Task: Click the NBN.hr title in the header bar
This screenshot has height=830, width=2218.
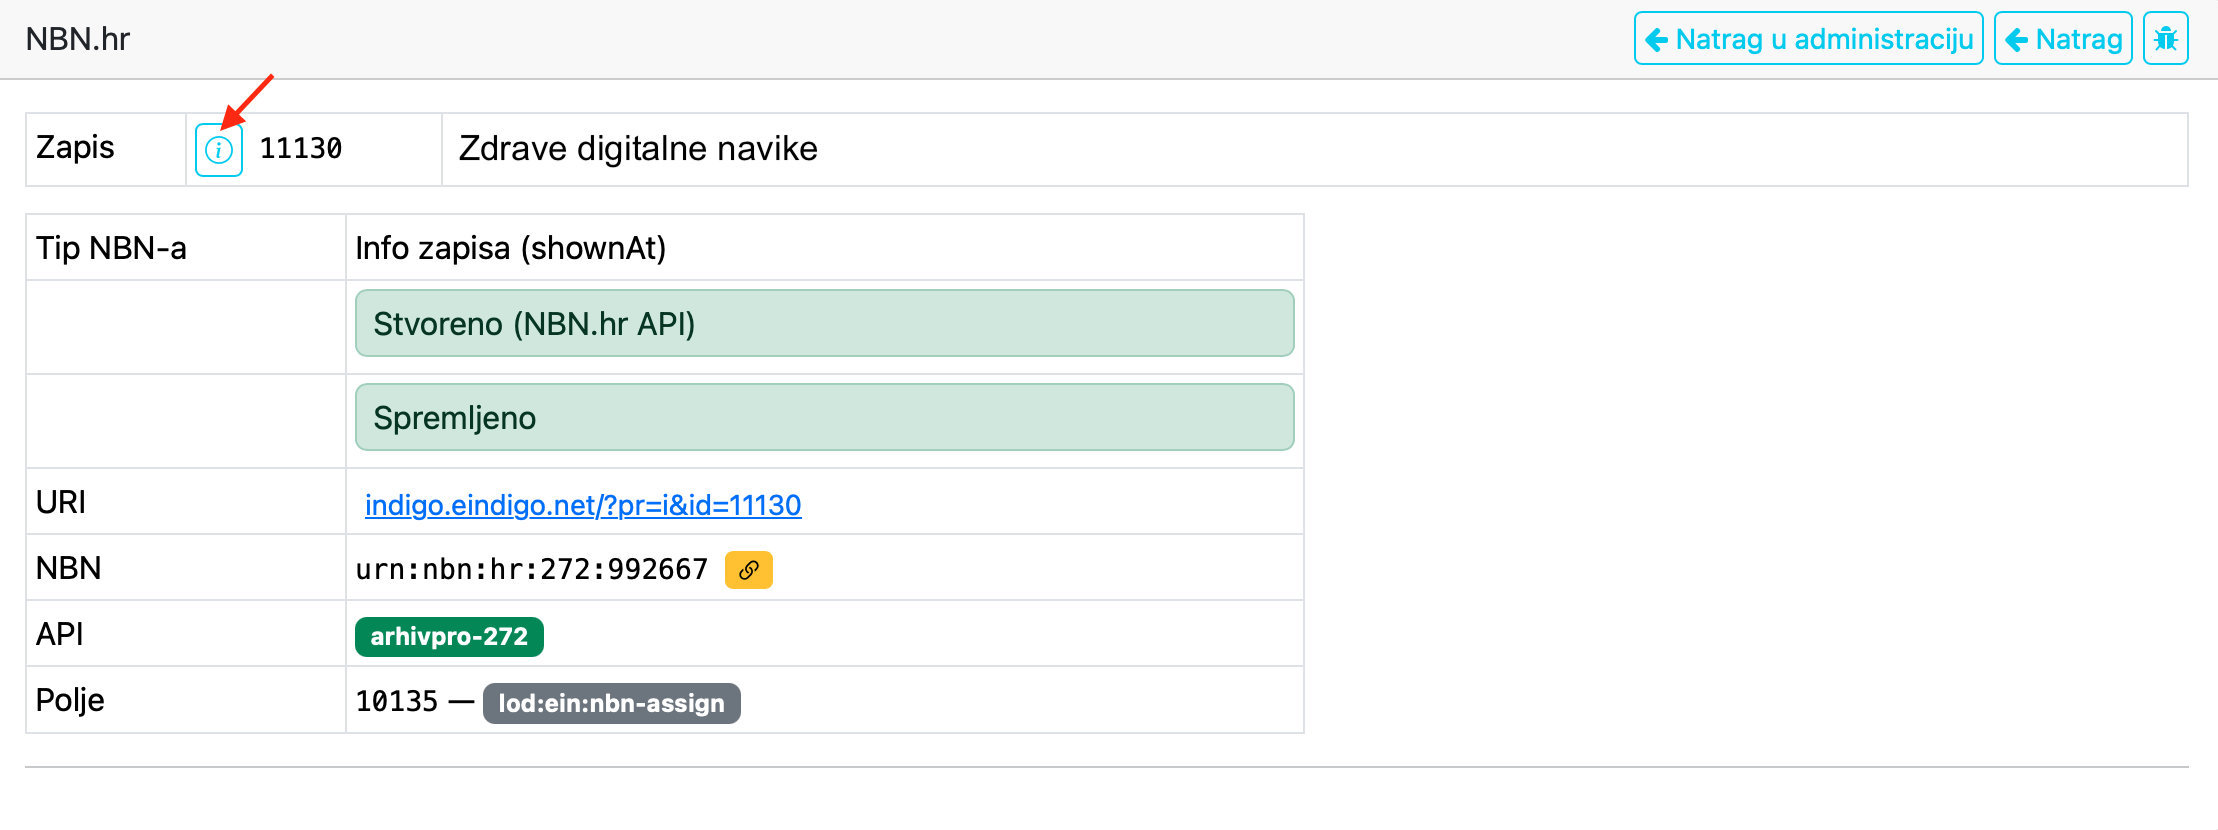Action: coord(78,38)
